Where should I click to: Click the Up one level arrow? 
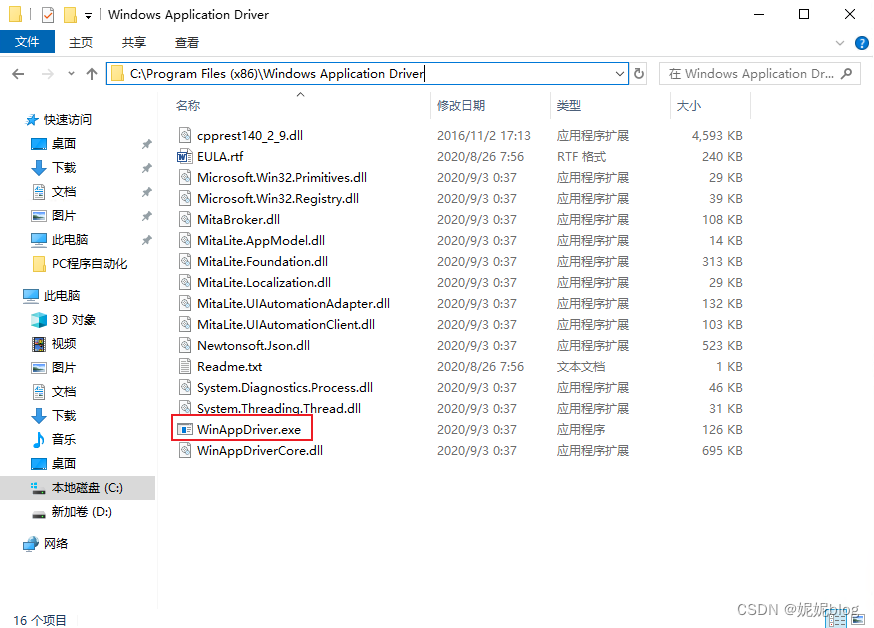coord(92,74)
